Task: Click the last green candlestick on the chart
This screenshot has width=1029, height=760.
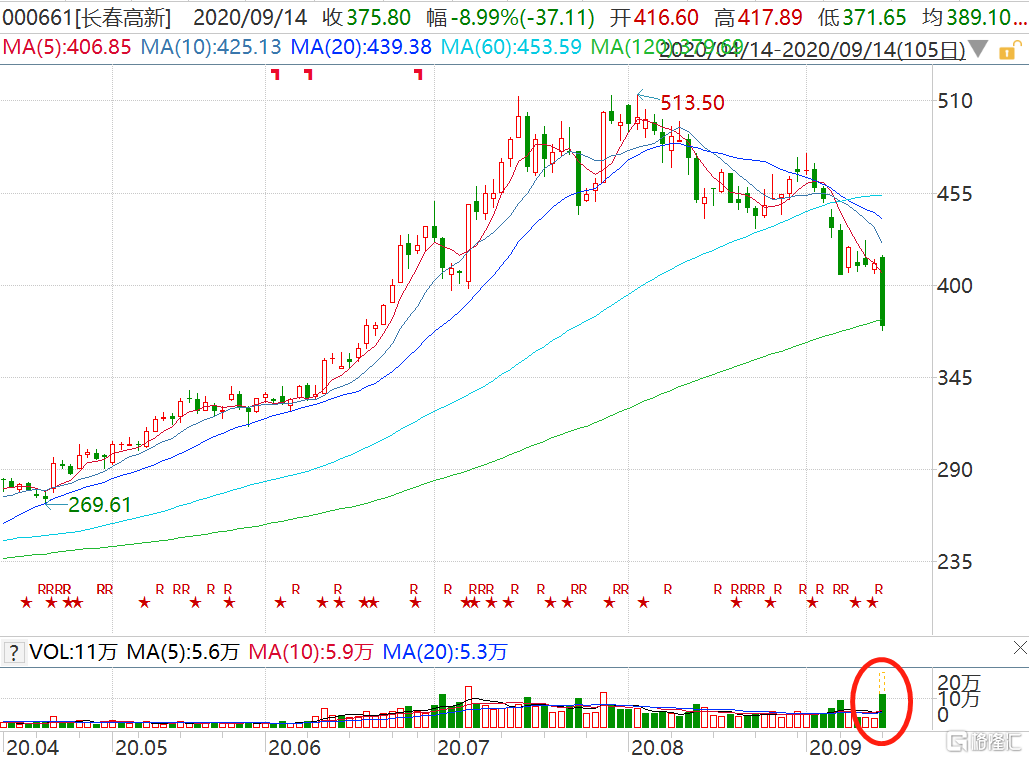Action: click(x=883, y=290)
